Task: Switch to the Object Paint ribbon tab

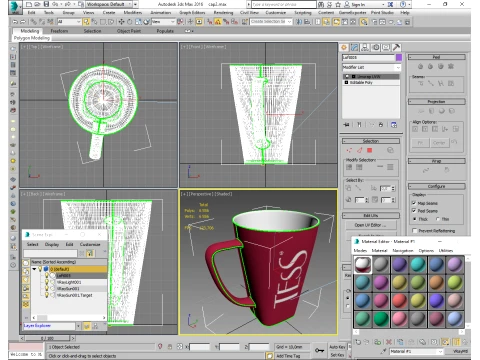Action: click(x=129, y=31)
